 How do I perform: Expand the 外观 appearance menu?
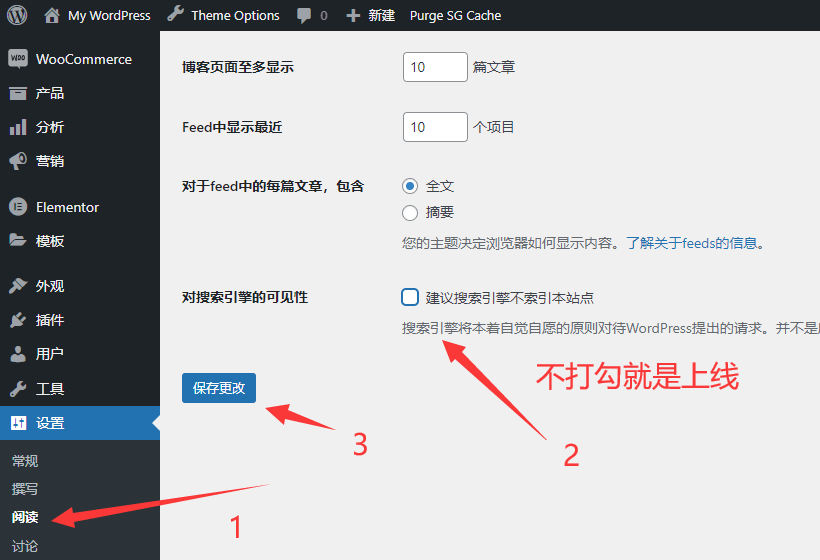pos(50,286)
